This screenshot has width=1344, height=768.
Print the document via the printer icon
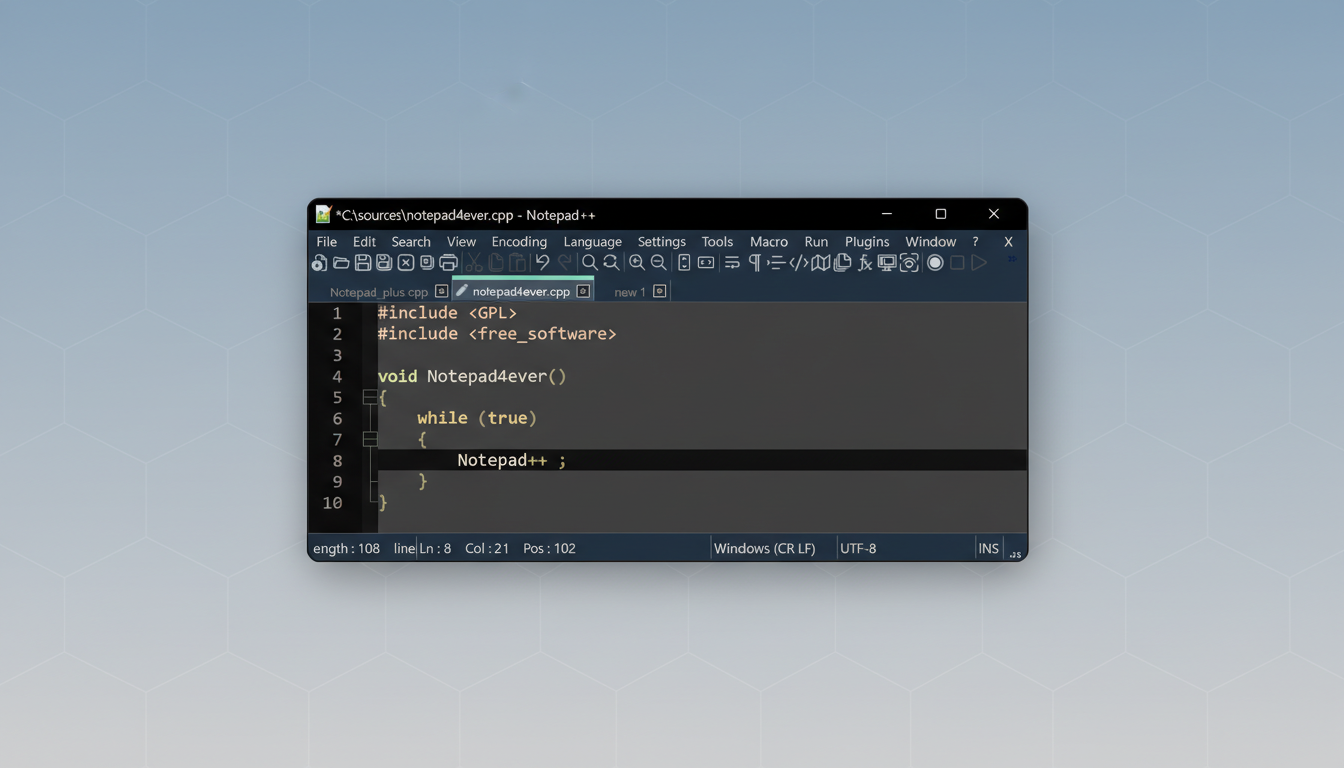(x=449, y=262)
